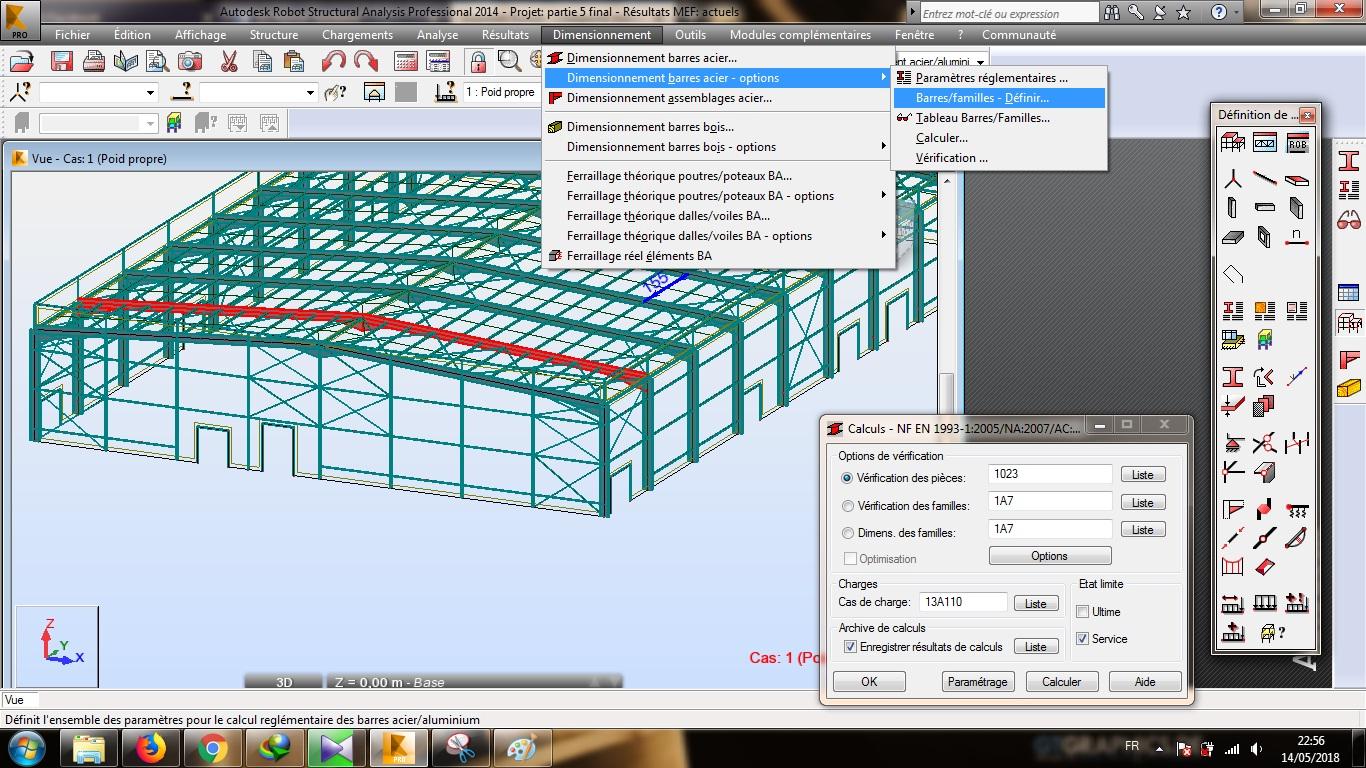Toggle the Service limit state checkbox
Screen dimensions: 1366x768
[1082, 638]
